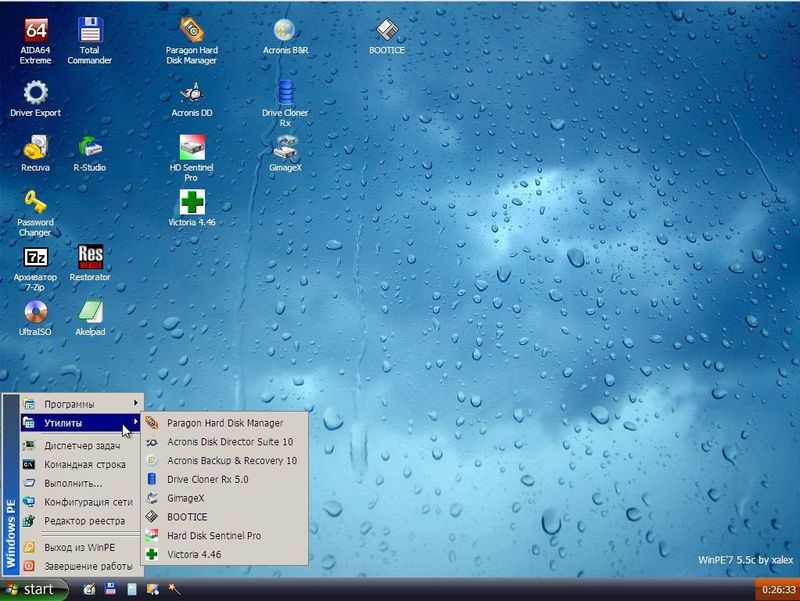Viewport: 800px width, 601px height.
Task: Select the Архиватор 7-Zip desktop icon
Action: click(35, 269)
